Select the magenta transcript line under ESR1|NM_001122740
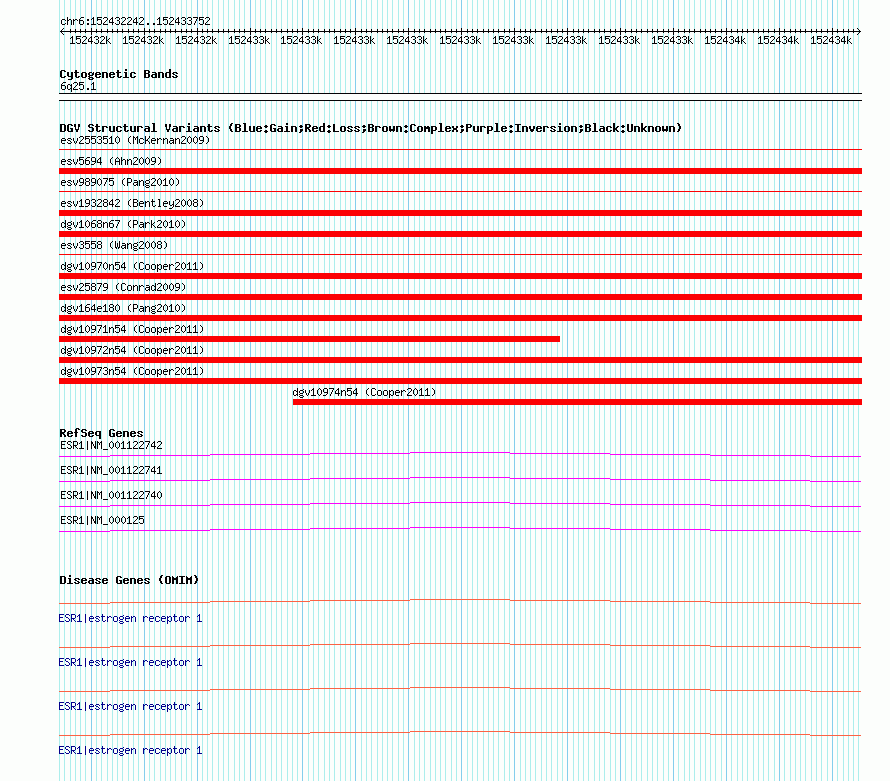 click(460, 505)
